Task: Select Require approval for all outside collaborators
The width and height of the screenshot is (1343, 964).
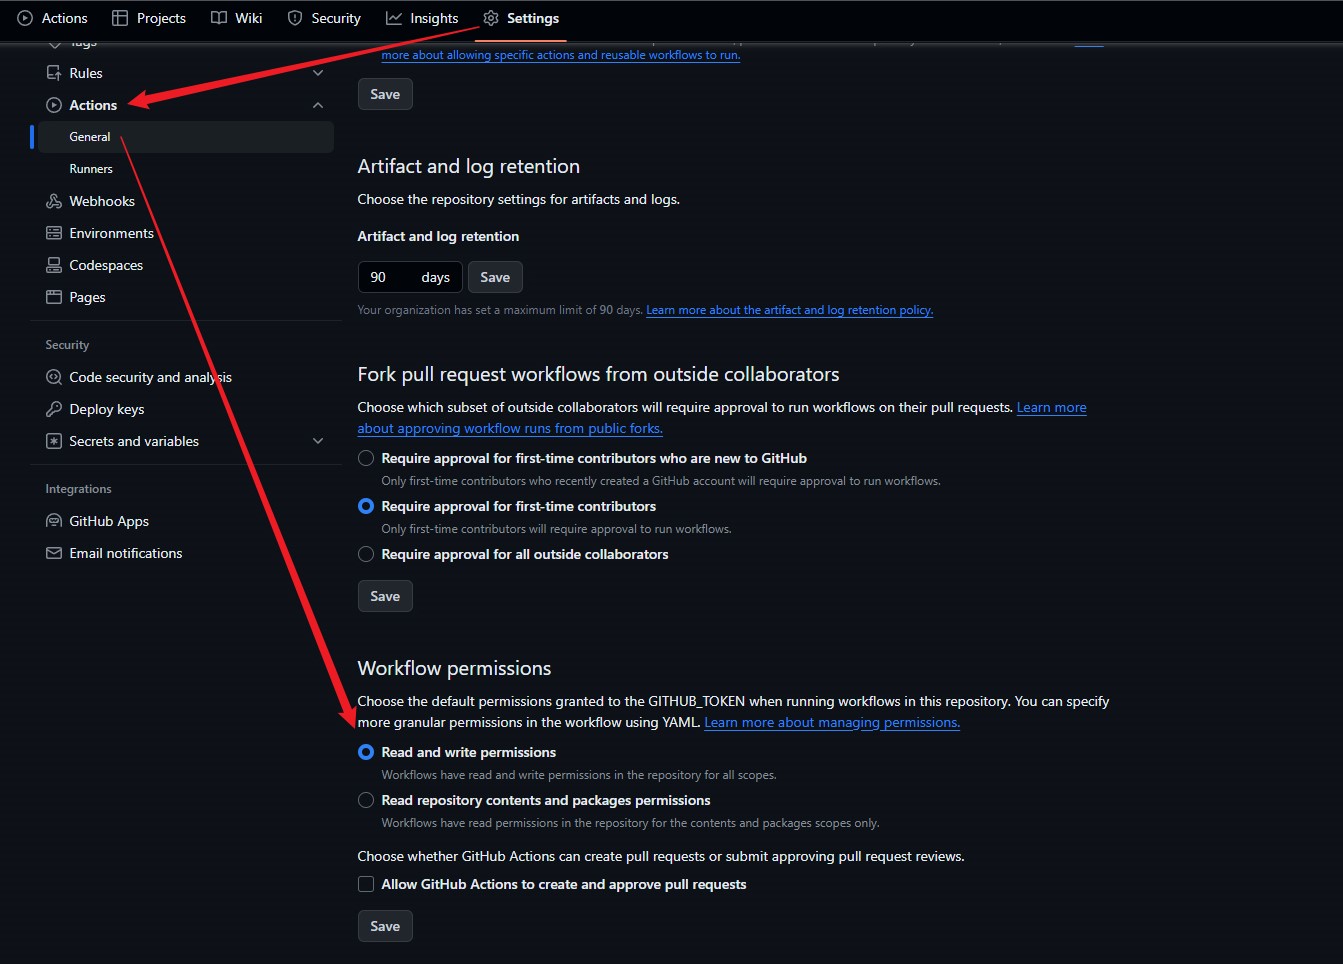Action: [x=366, y=554]
